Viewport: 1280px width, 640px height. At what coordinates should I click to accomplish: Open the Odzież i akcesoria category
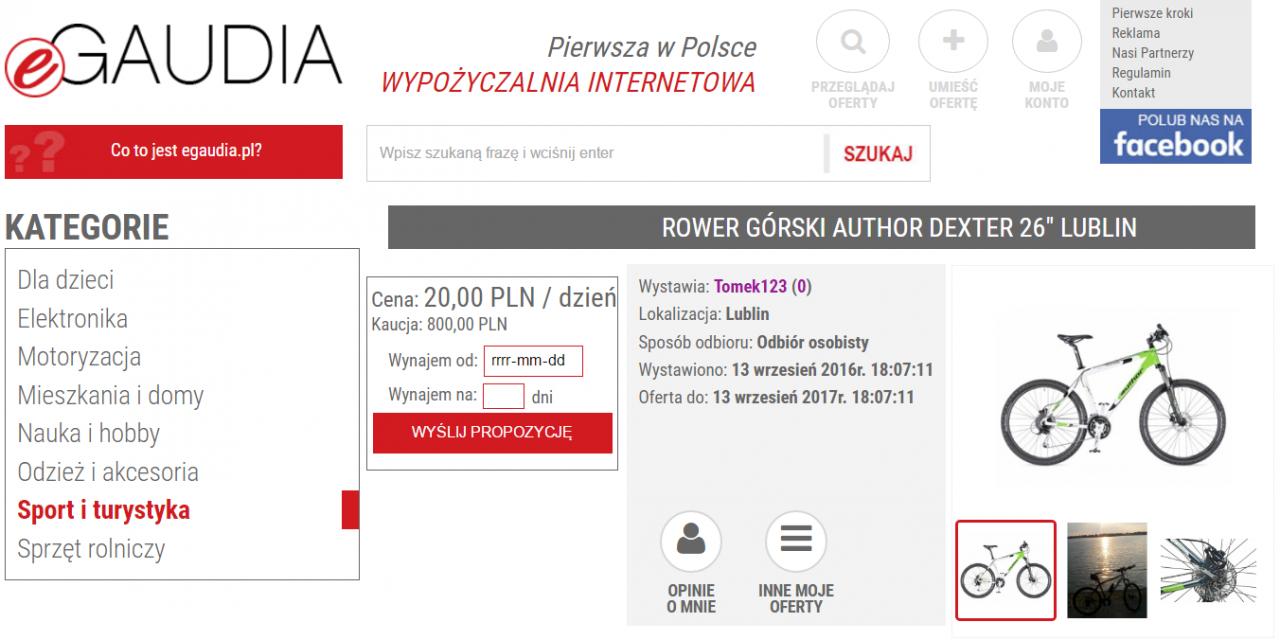(x=108, y=472)
